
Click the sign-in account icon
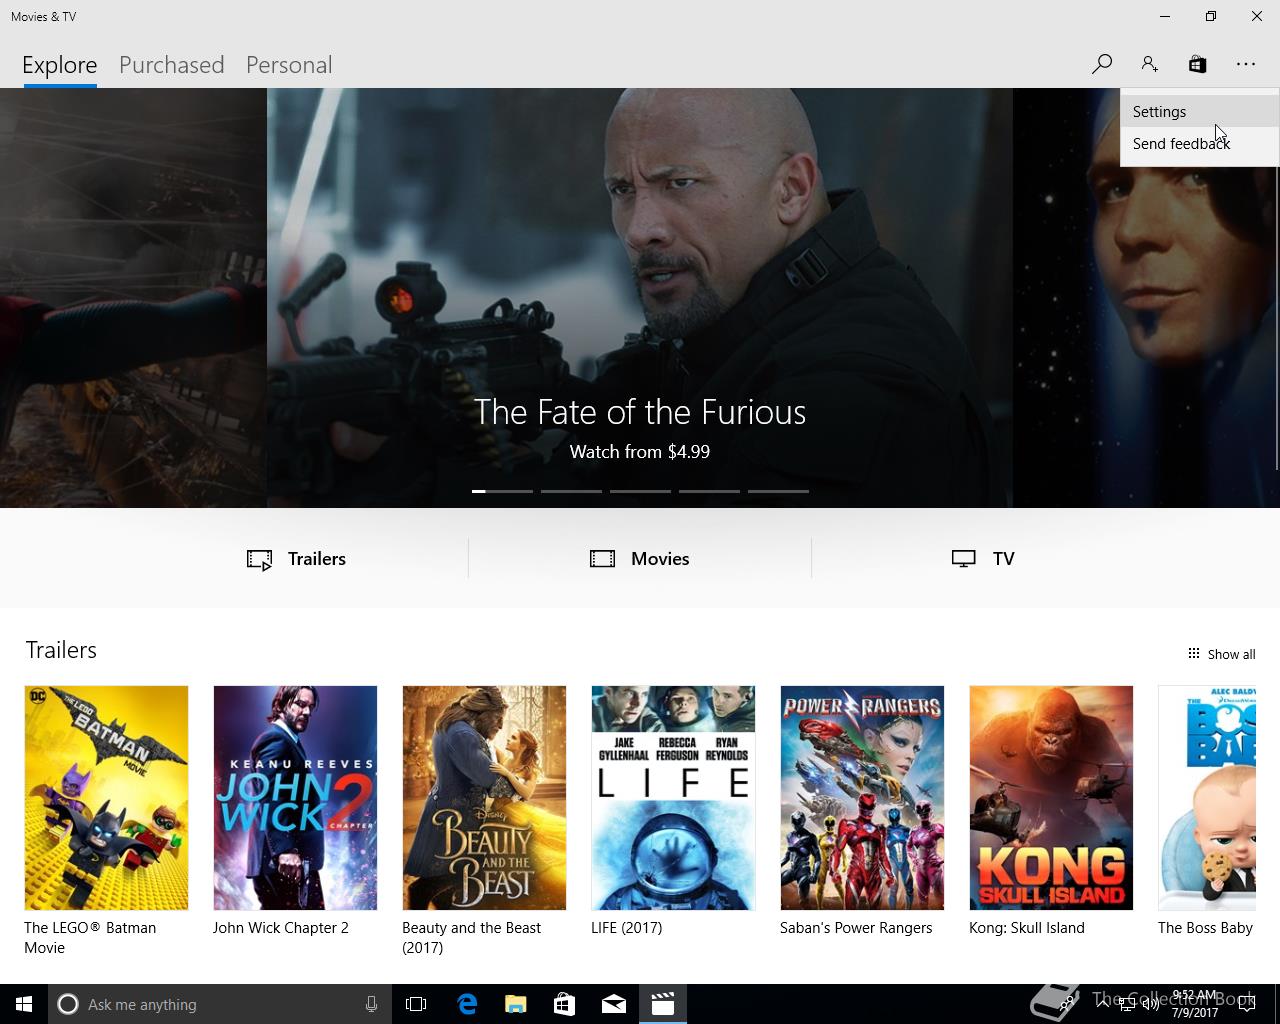pyautogui.click(x=1149, y=64)
